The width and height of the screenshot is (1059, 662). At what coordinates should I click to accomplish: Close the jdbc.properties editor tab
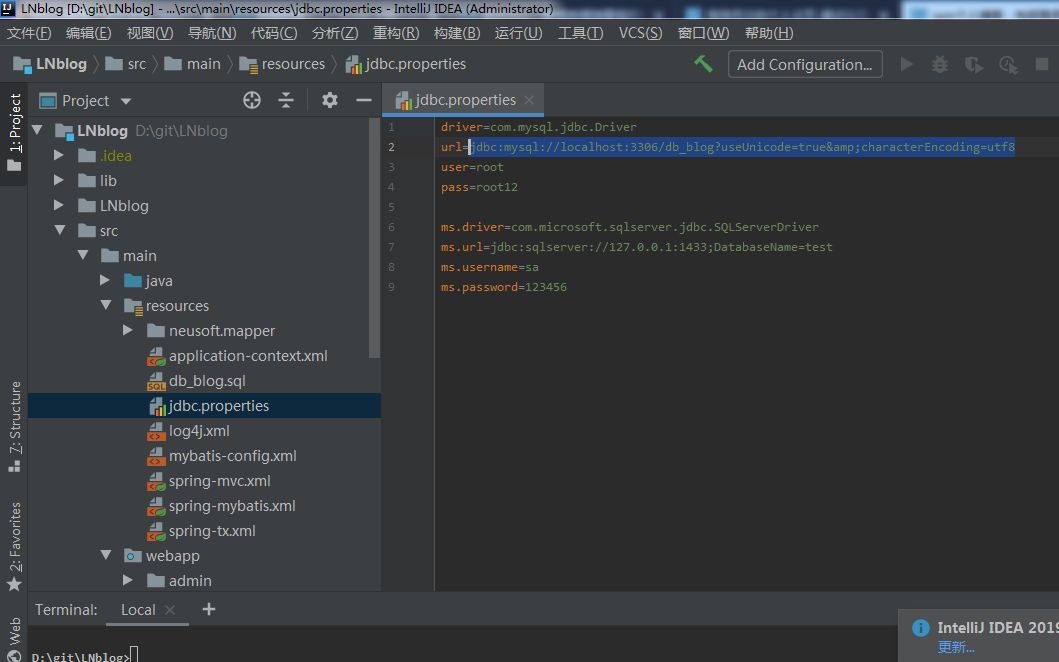coord(529,100)
